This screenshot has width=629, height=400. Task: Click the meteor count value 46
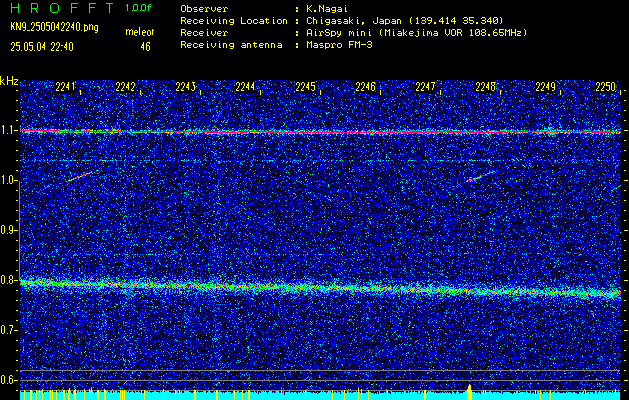(x=145, y=47)
